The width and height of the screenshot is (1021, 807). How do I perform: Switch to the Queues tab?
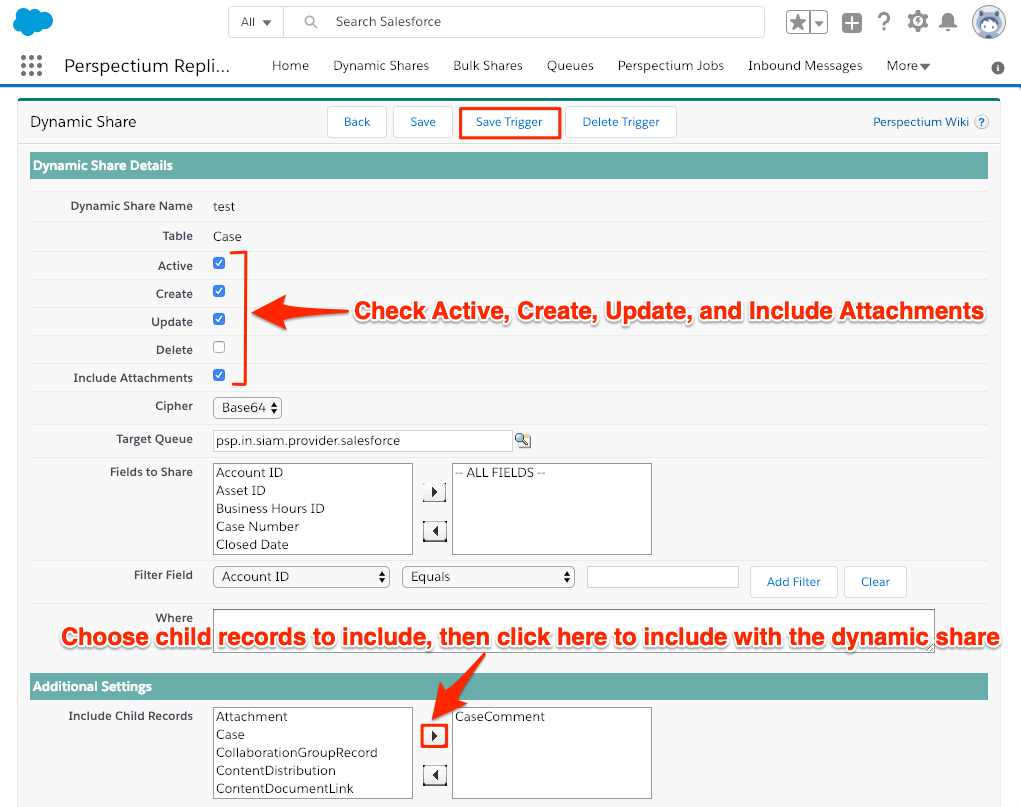[x=570, y=66]
